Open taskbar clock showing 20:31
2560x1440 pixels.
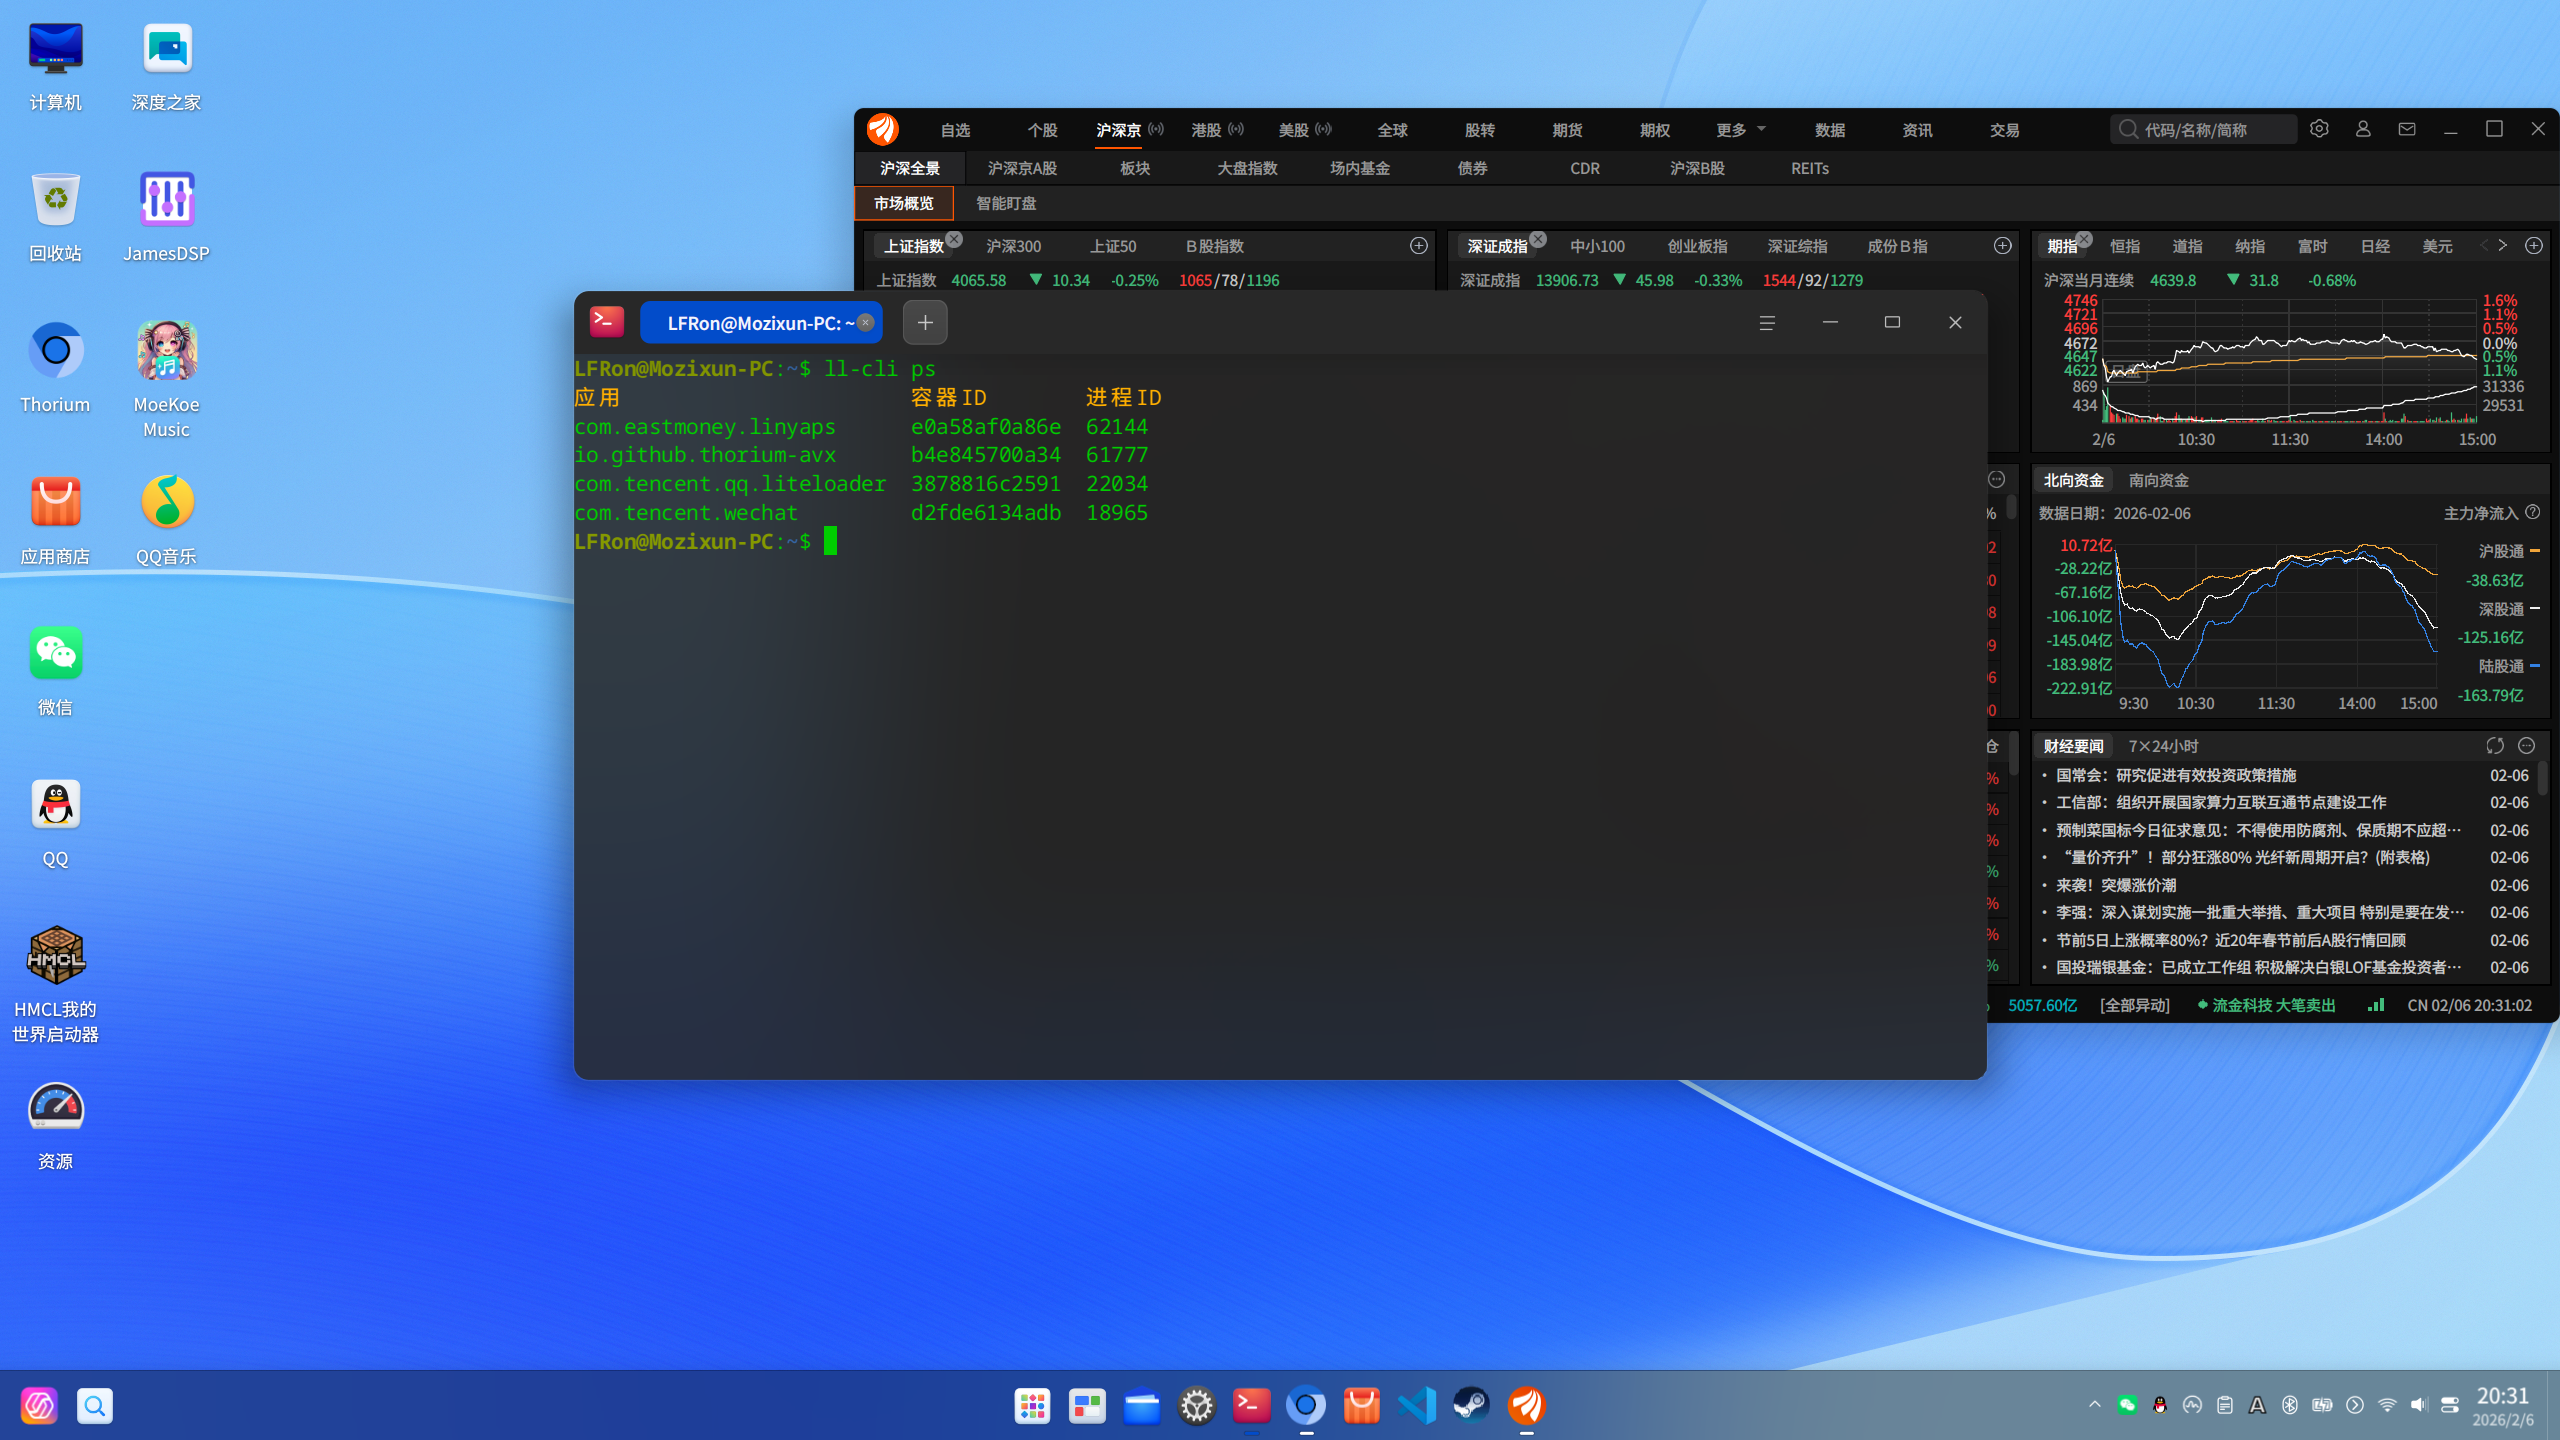tap(2503, 1406)
